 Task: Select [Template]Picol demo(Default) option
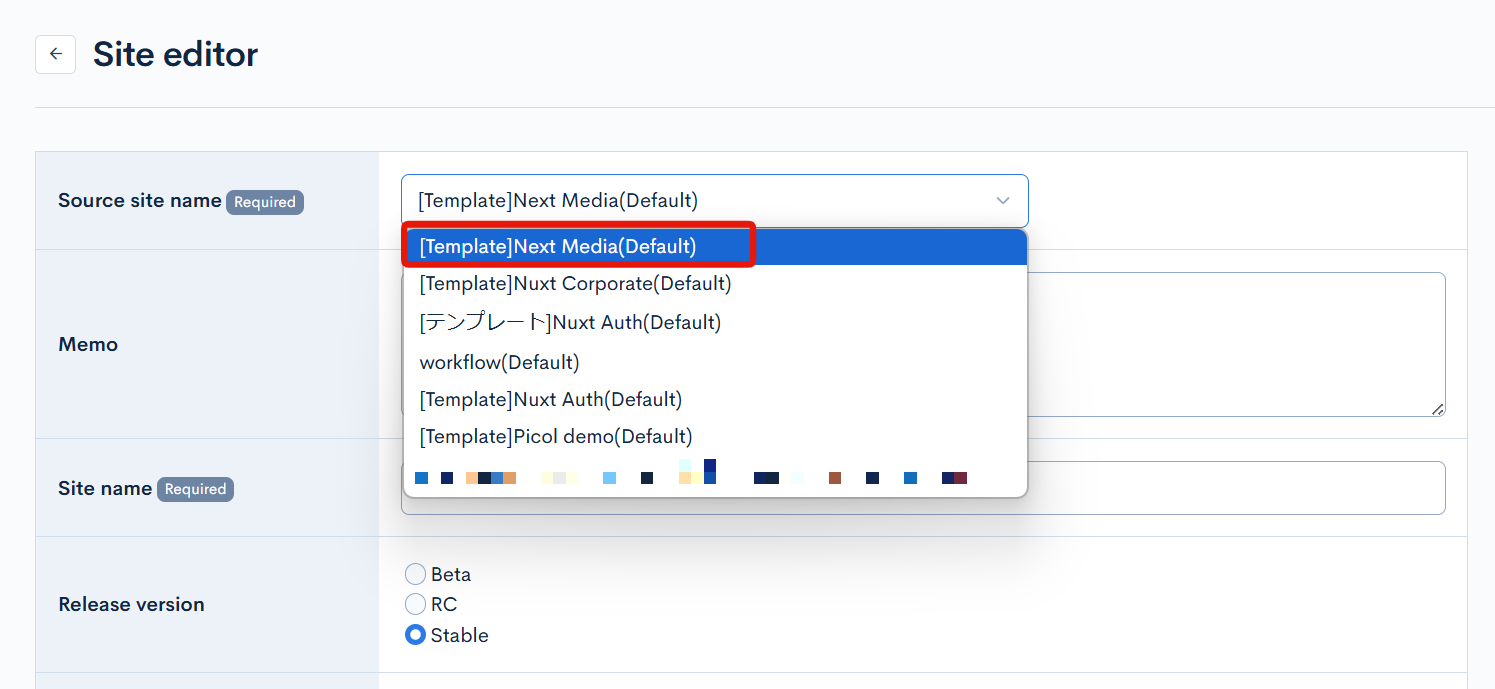point(555,436)
